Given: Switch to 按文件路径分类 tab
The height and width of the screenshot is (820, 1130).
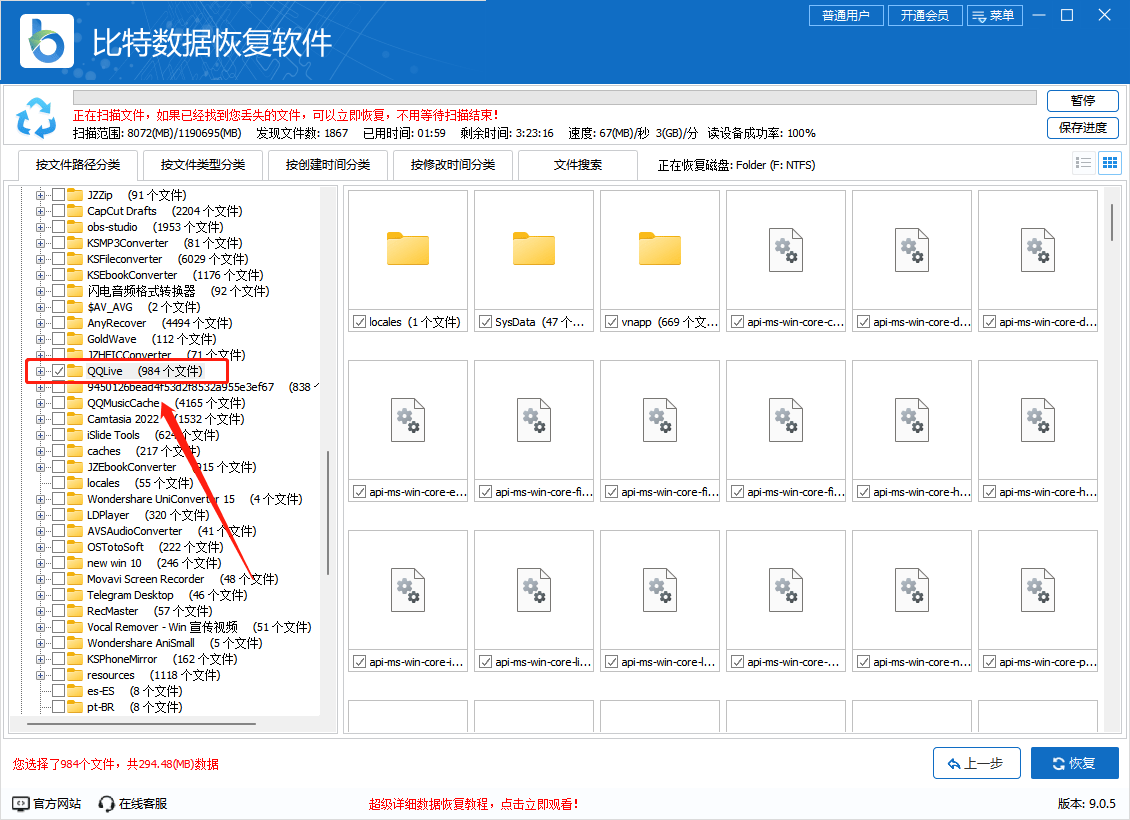Looking at the screenshot, I should [78, 165].
